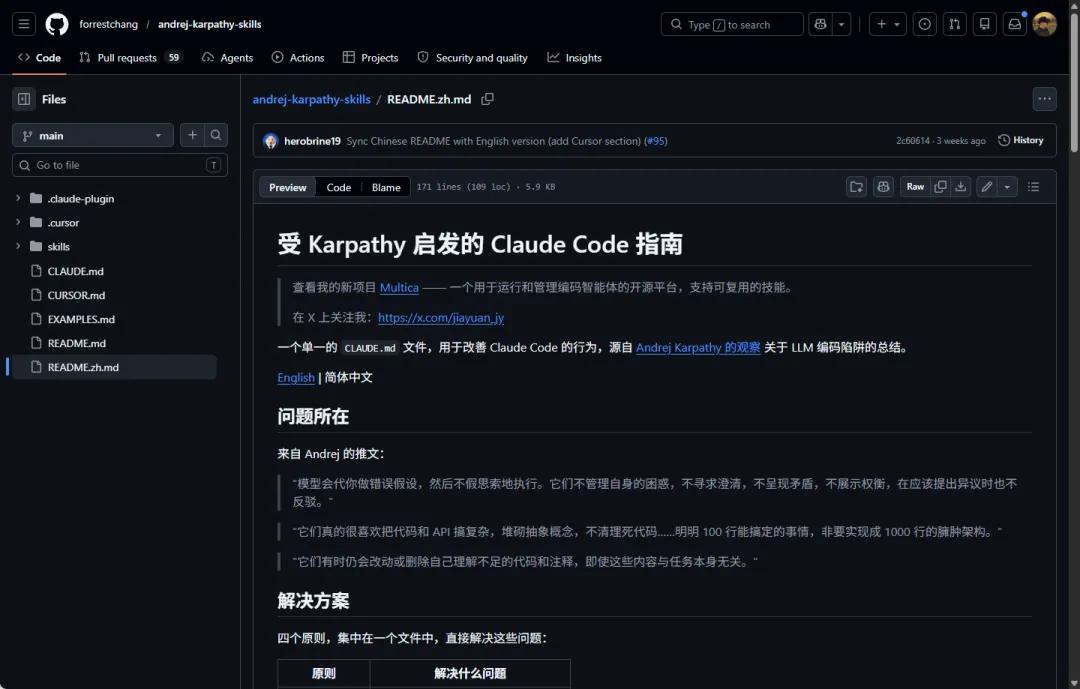Screen dimensions: 1080x689
Task: Expand the .claude-plugin folder
Action: point(18,198)
